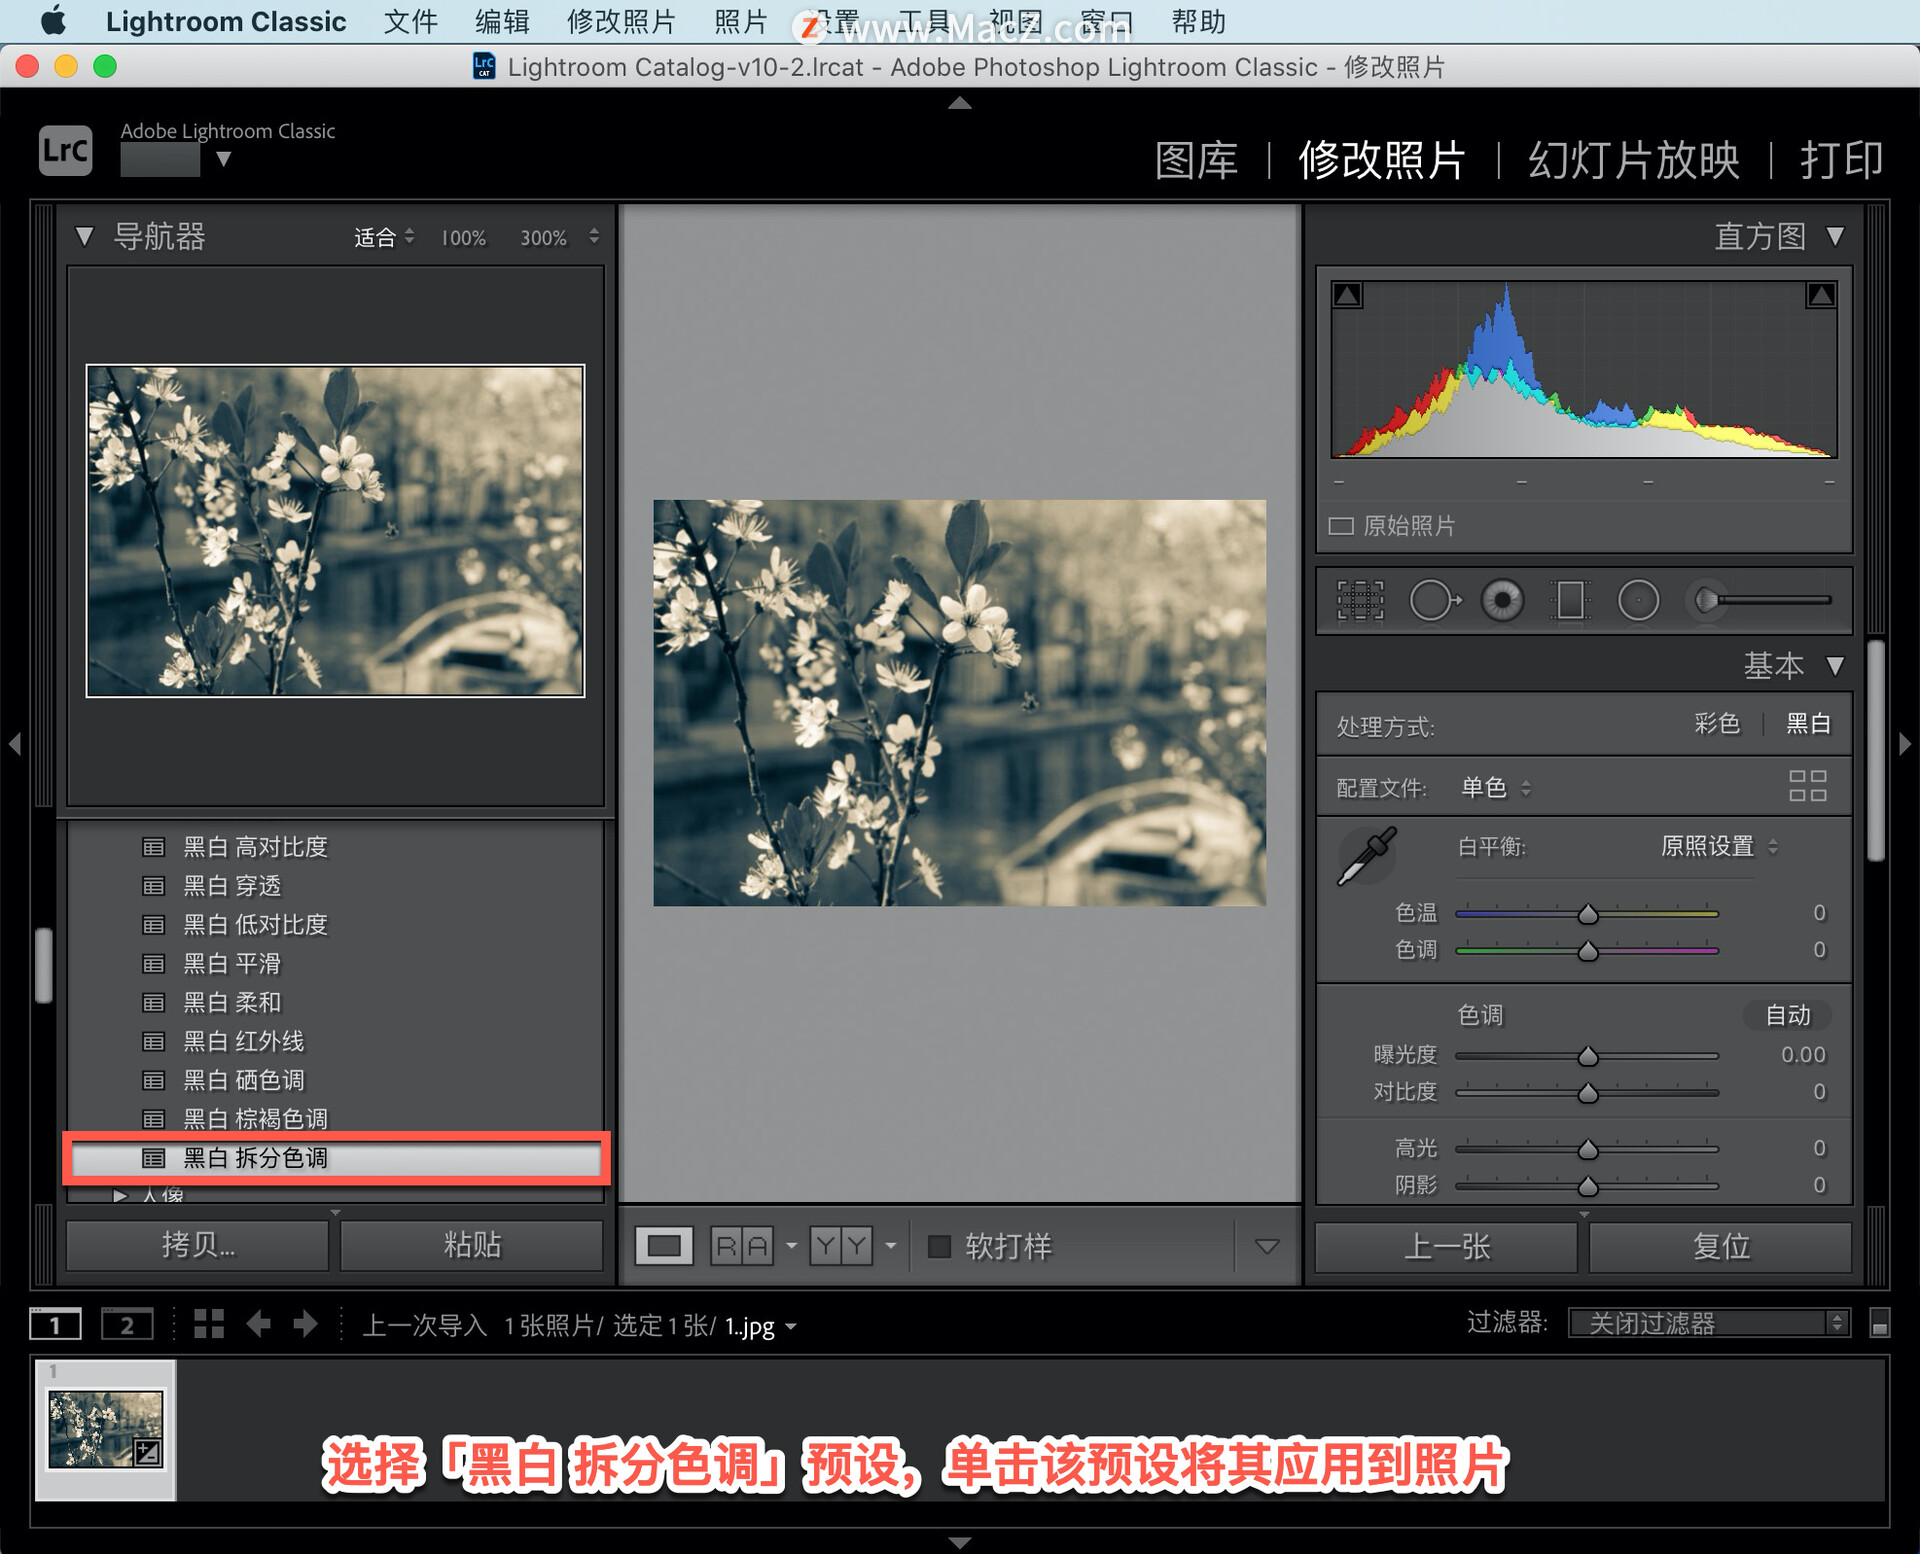Go back to previous source arrow

[258, 1324]
